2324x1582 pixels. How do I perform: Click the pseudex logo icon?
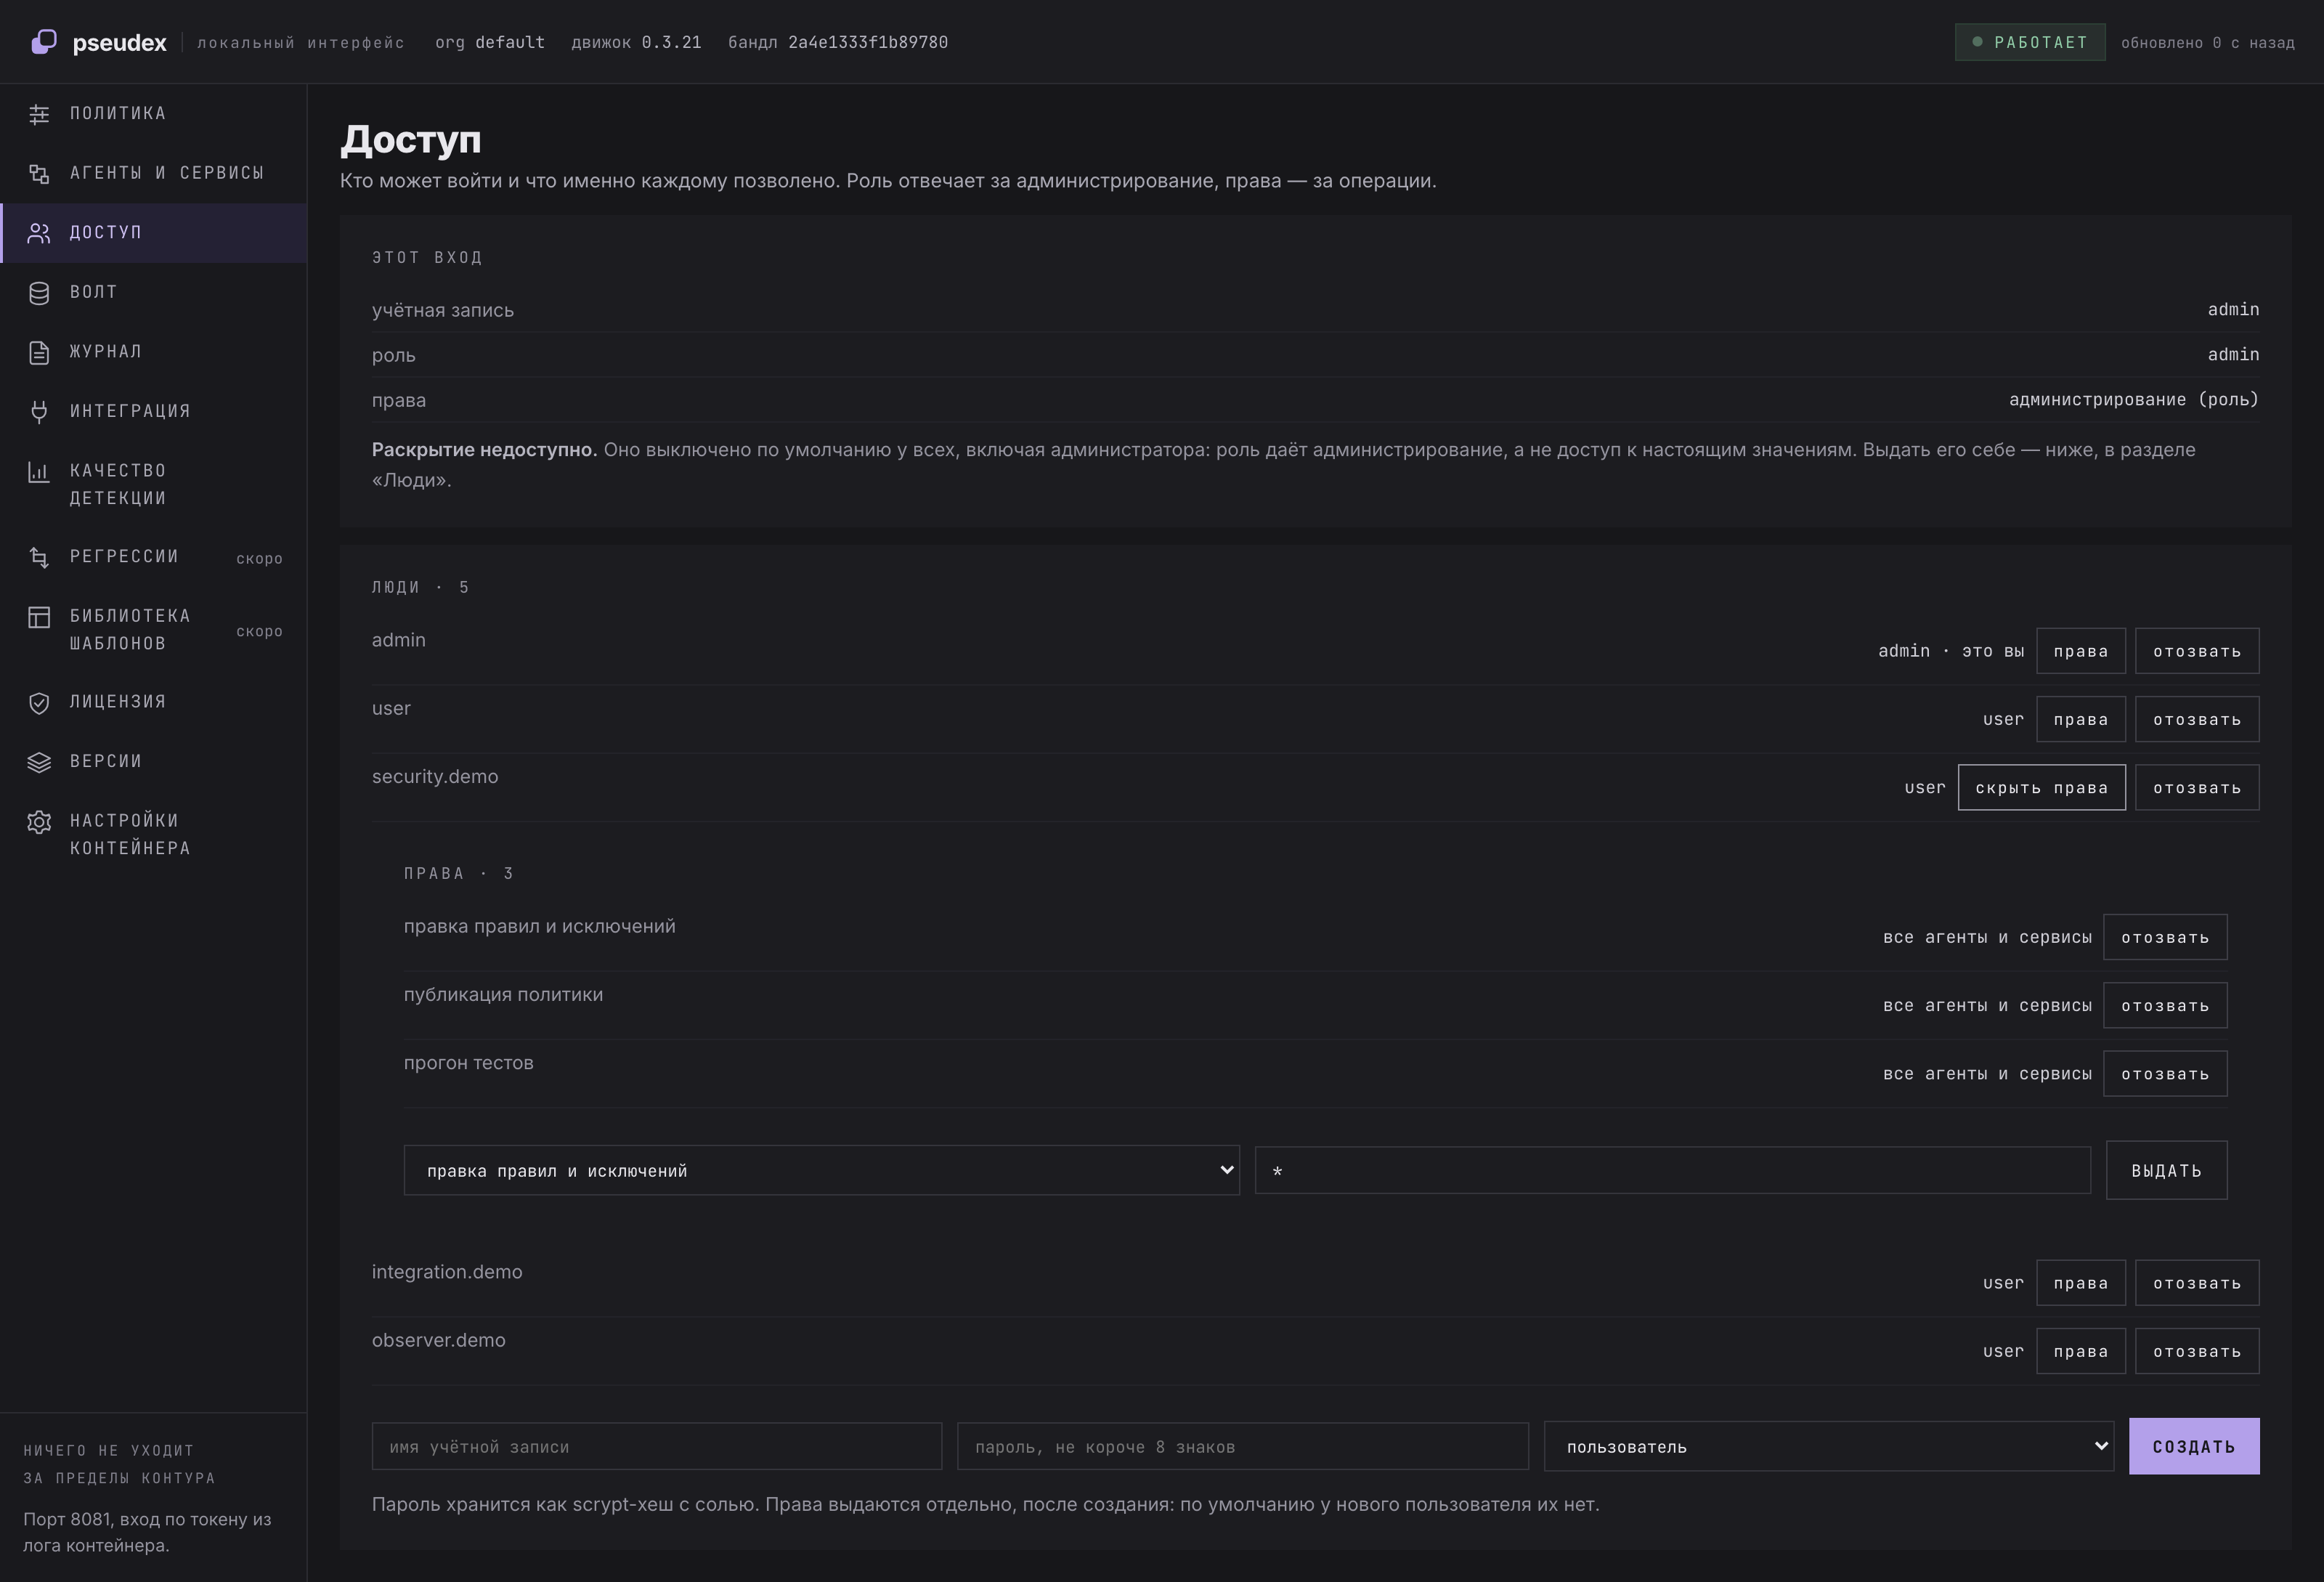(x=44, y=42)
